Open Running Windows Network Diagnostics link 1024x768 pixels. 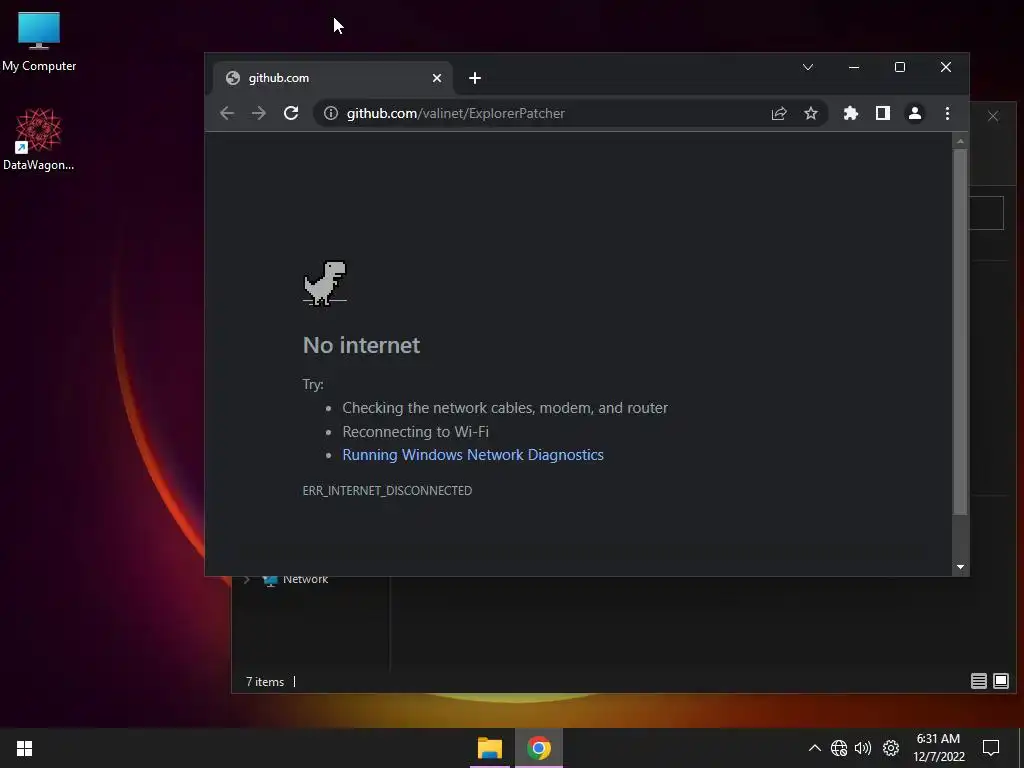tap(473, 455)
